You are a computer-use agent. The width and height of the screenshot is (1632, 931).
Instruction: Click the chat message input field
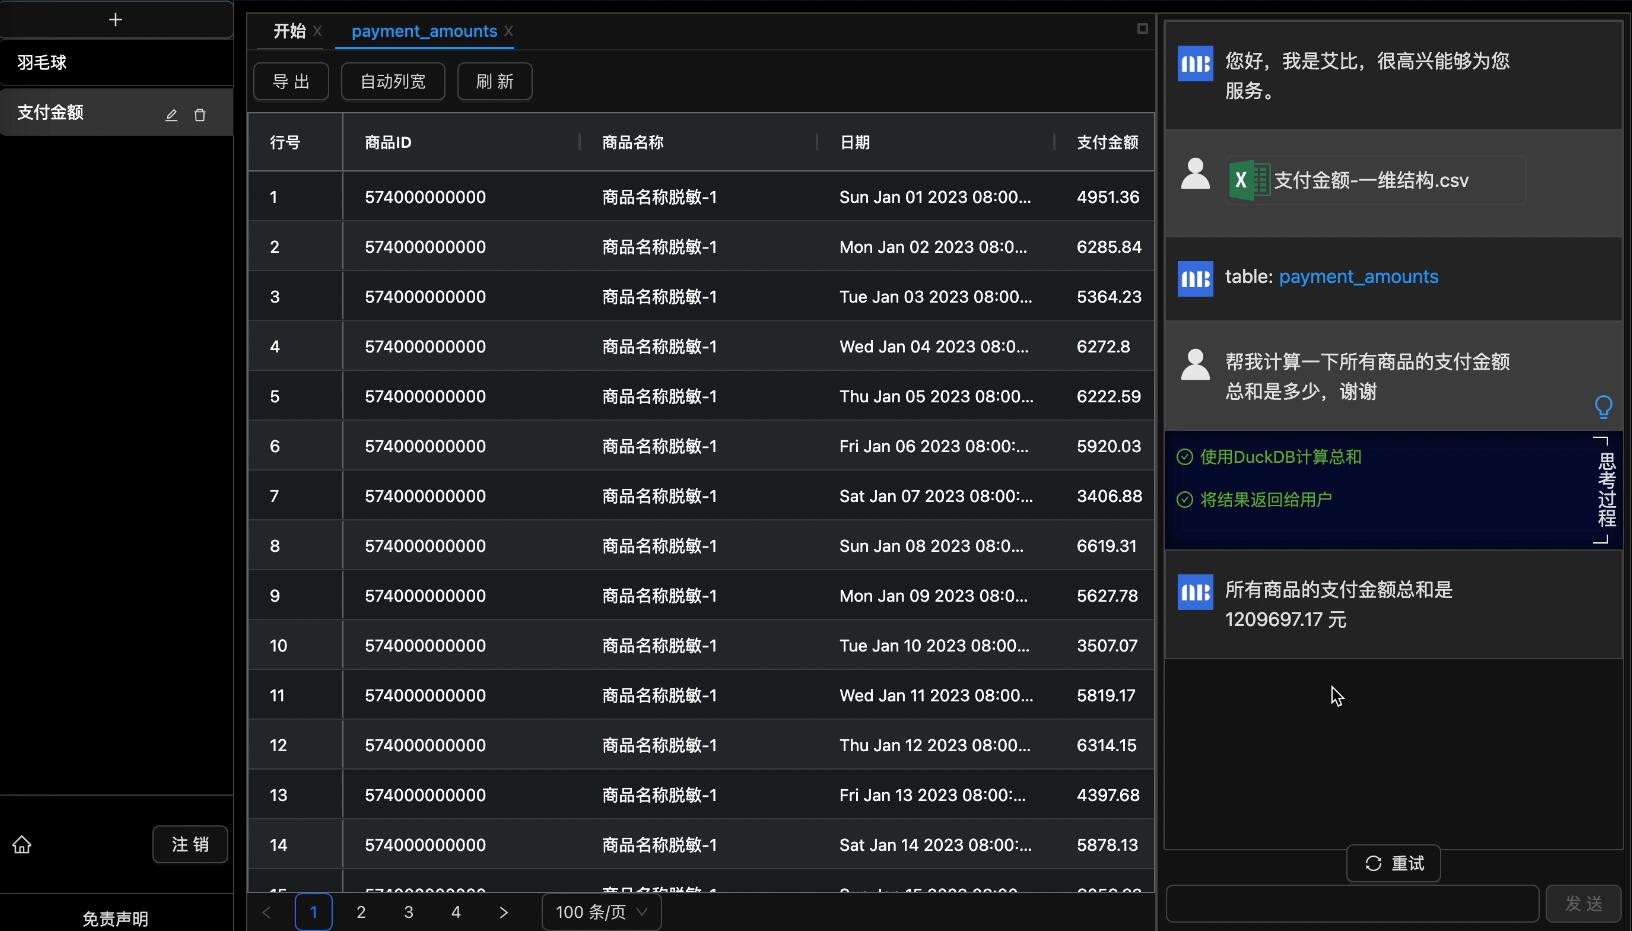1351,903
